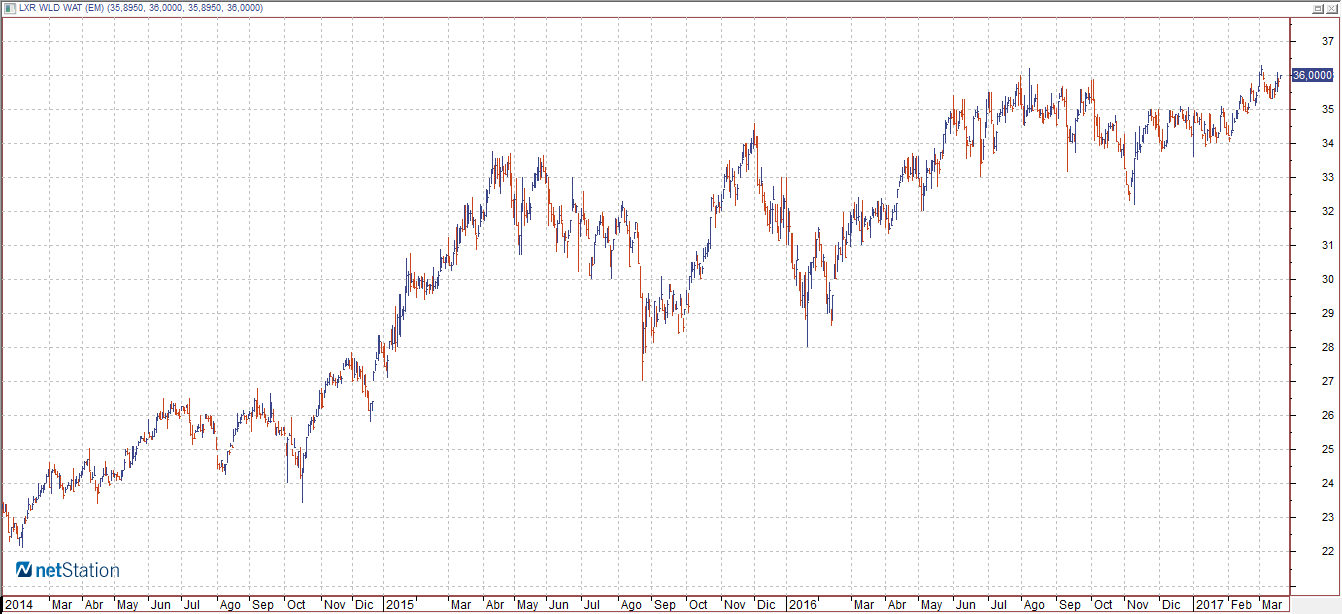1342x614 pixels.
Task: Click the chart window icon in title bar
Action: click(x=9, y=7)
